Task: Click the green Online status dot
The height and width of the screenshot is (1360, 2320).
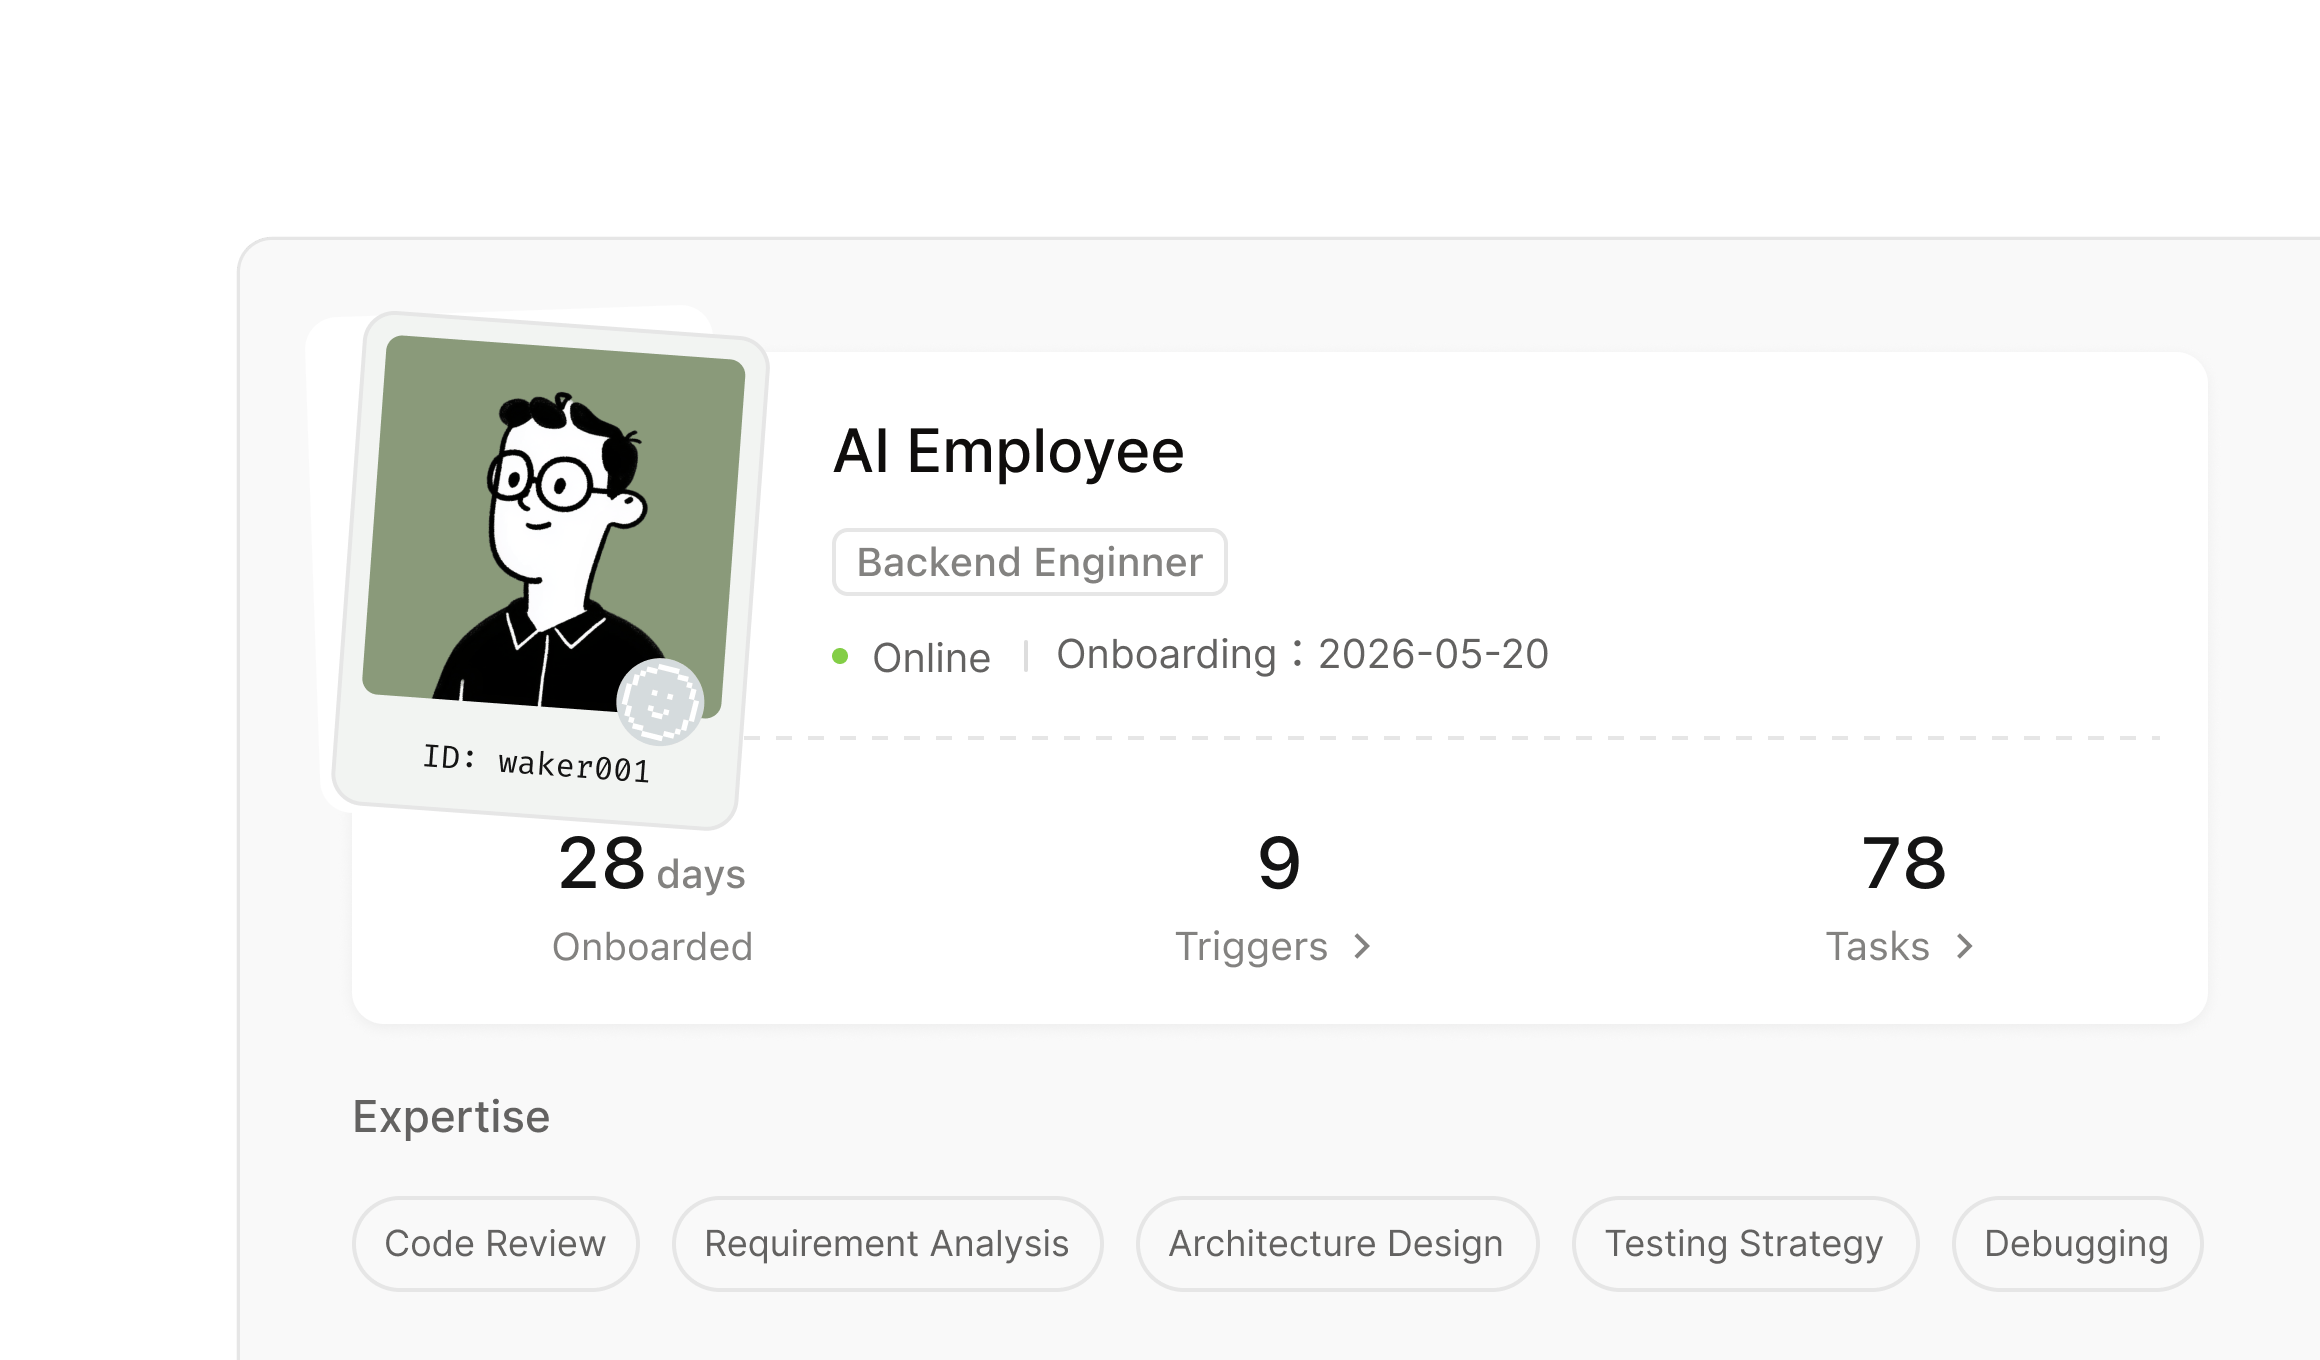Action: coord(840,656)
